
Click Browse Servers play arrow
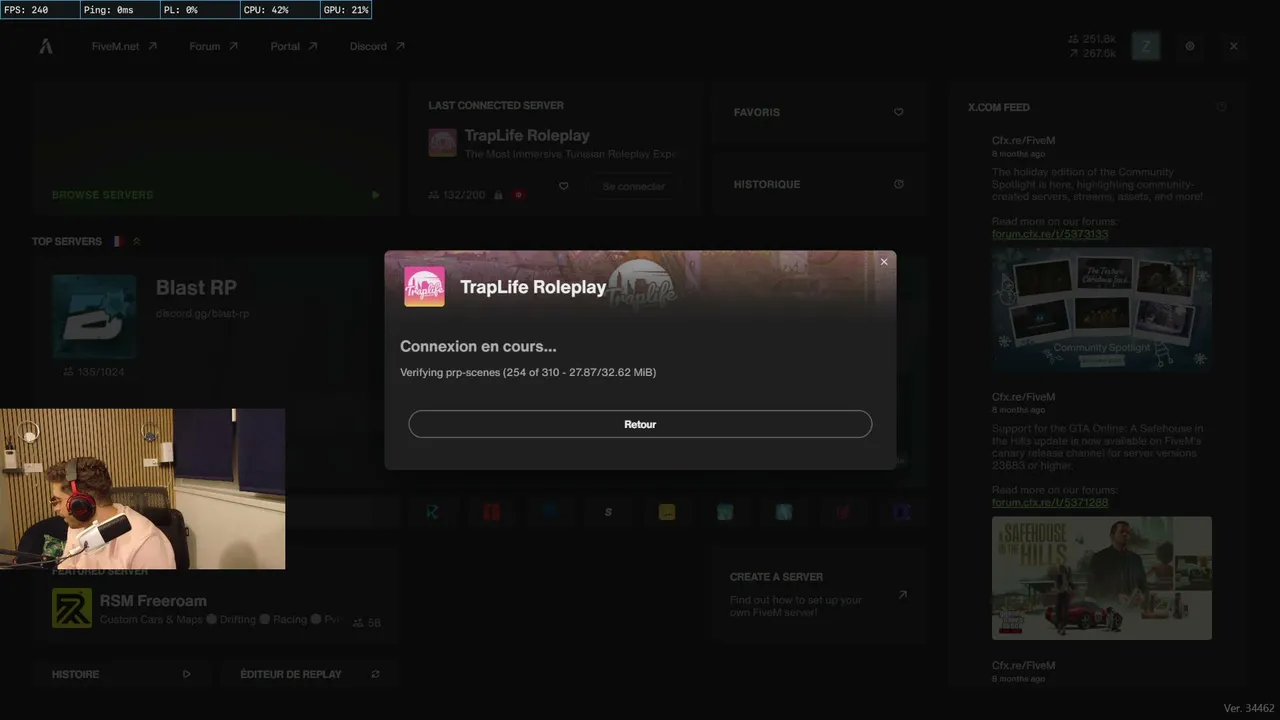pyautogui.click(x=376, y=195)
